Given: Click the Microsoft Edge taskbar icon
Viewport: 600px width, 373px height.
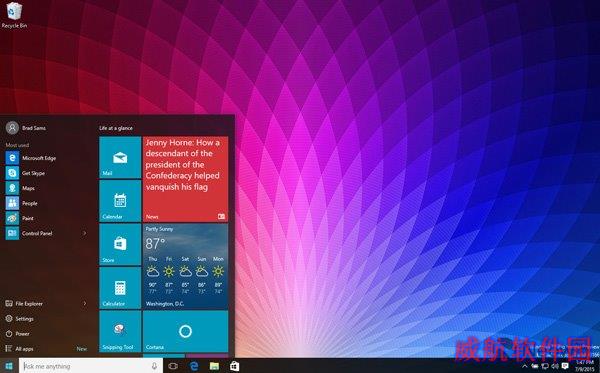Looking at the screenshot, I should point(194,366).
